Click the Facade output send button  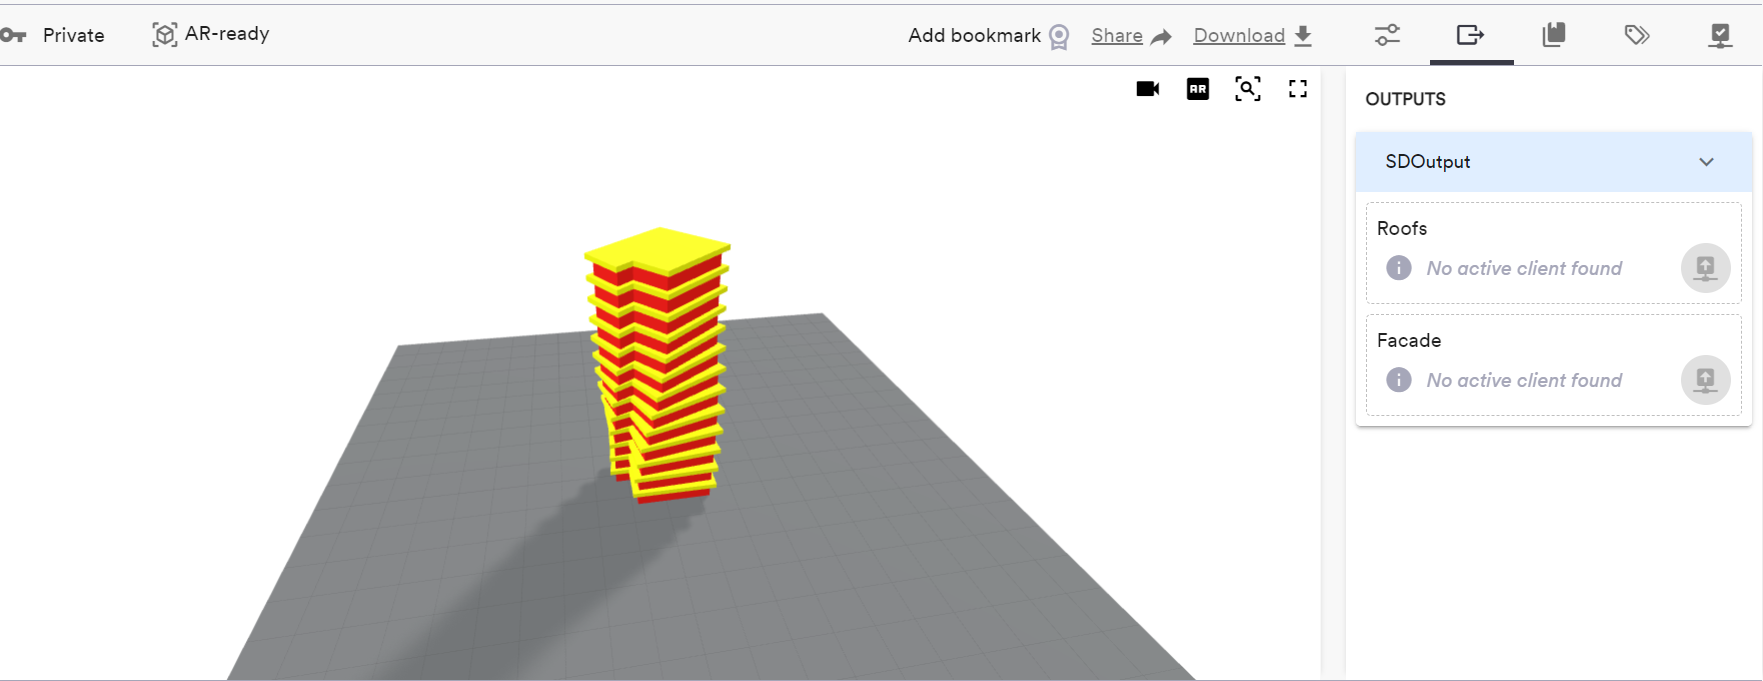point(1705,380)
